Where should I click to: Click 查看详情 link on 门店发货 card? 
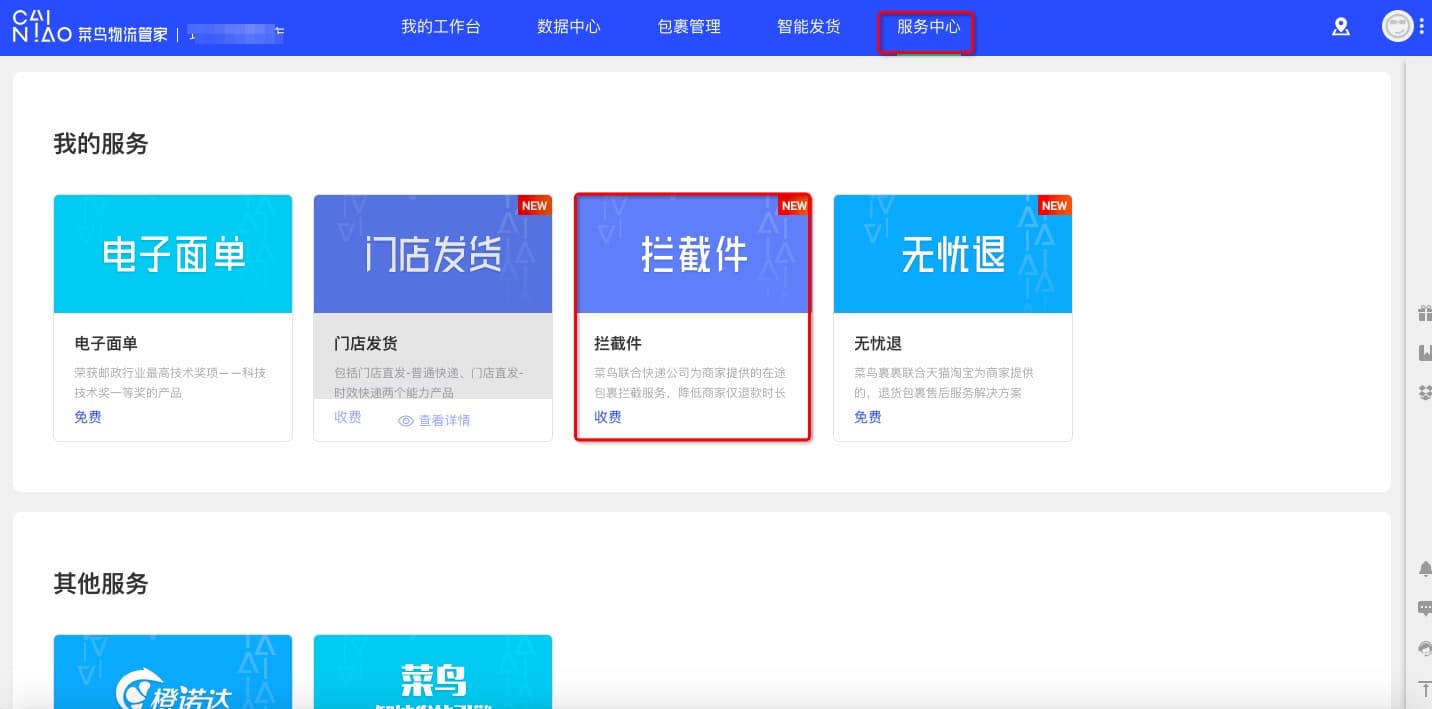pyautogui.click(x=444, y=421)
